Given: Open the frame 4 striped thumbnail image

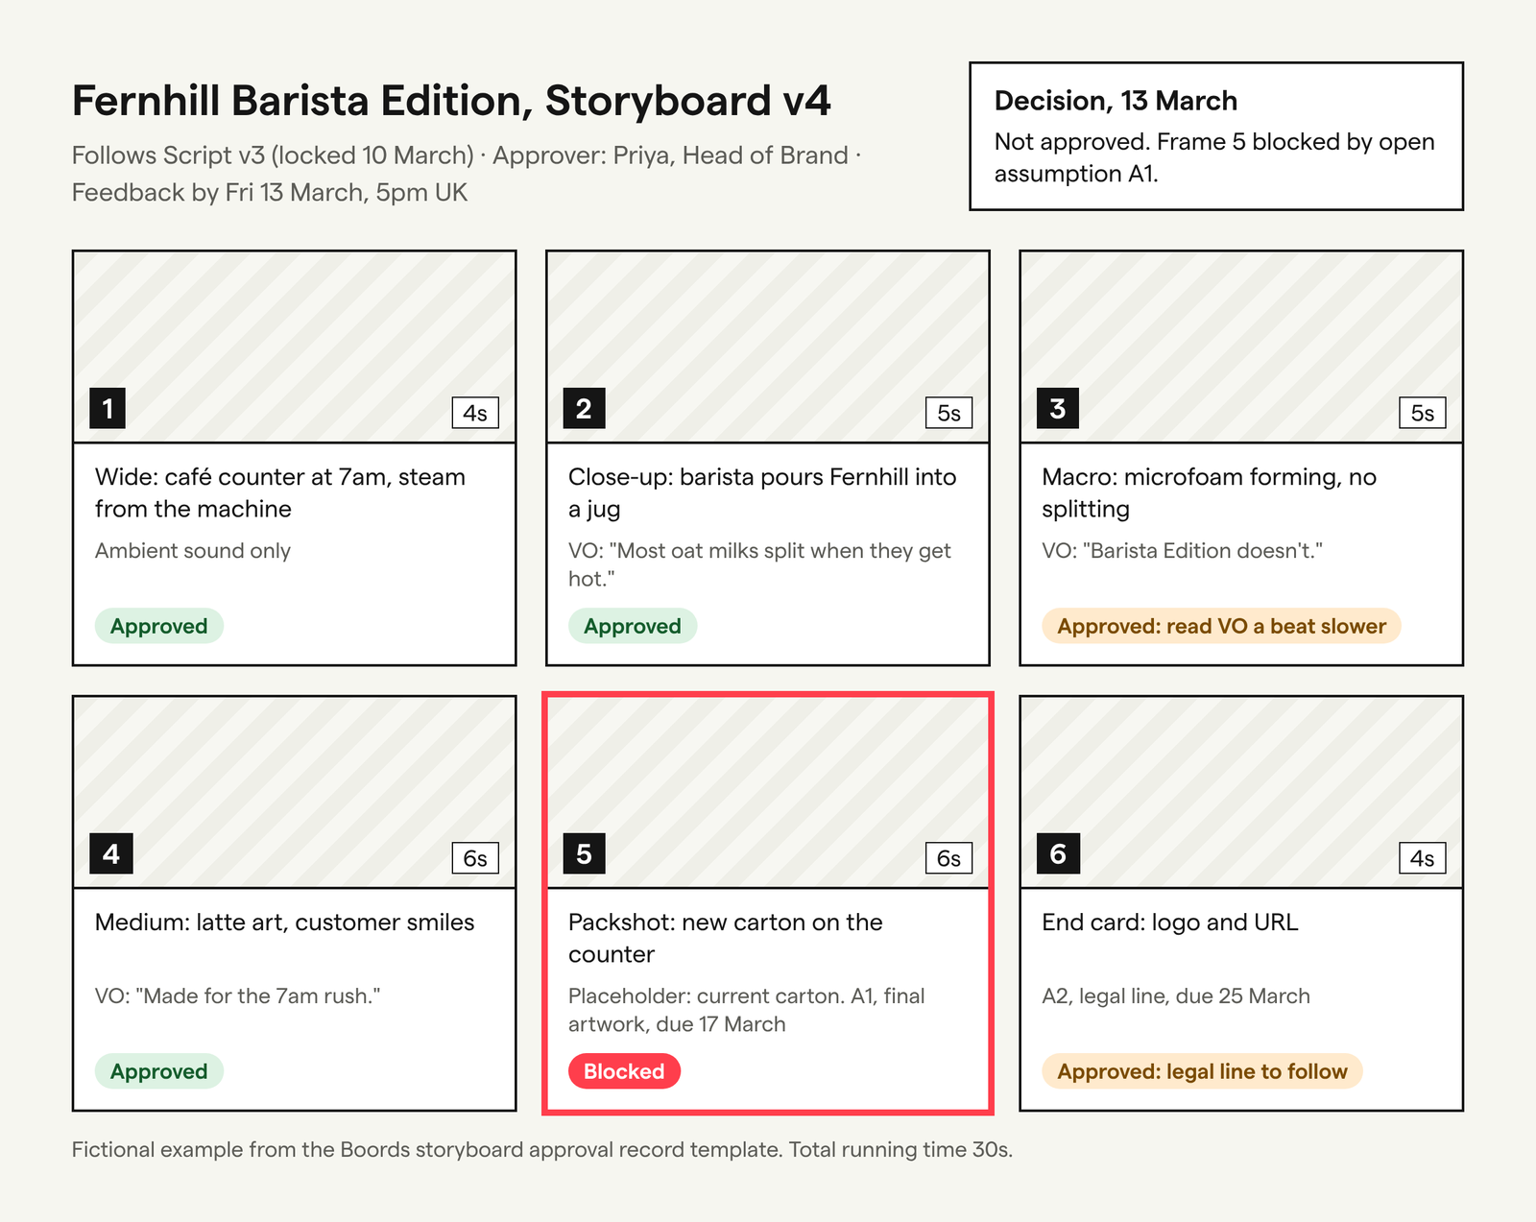Looking at the screenshot, I should pyautogui.click(x=294, y=792).
